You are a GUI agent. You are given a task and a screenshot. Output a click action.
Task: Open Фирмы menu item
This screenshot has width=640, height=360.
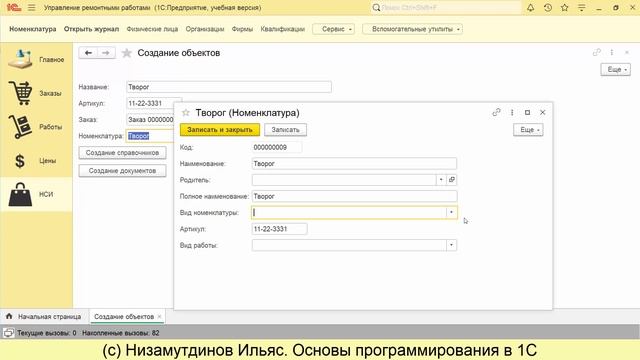click(x=242, y=29)
